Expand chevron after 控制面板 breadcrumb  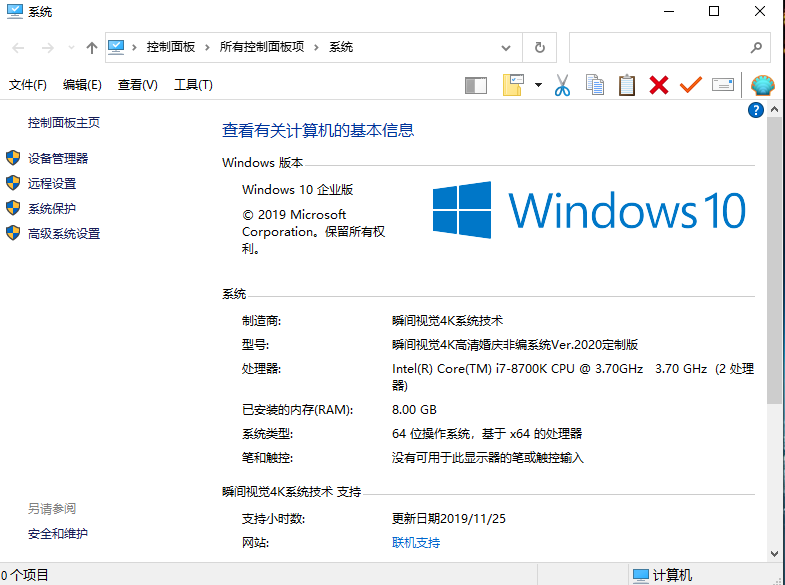click(207, 48)
